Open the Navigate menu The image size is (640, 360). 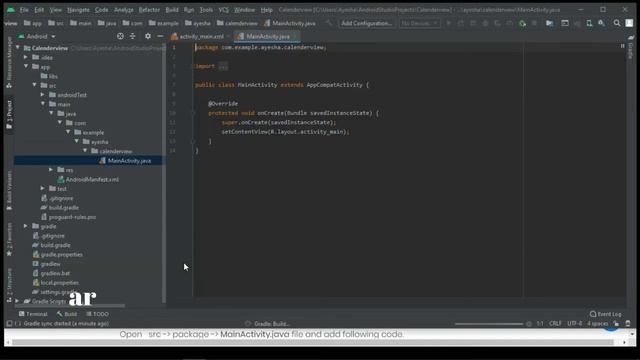pos(78,10)
